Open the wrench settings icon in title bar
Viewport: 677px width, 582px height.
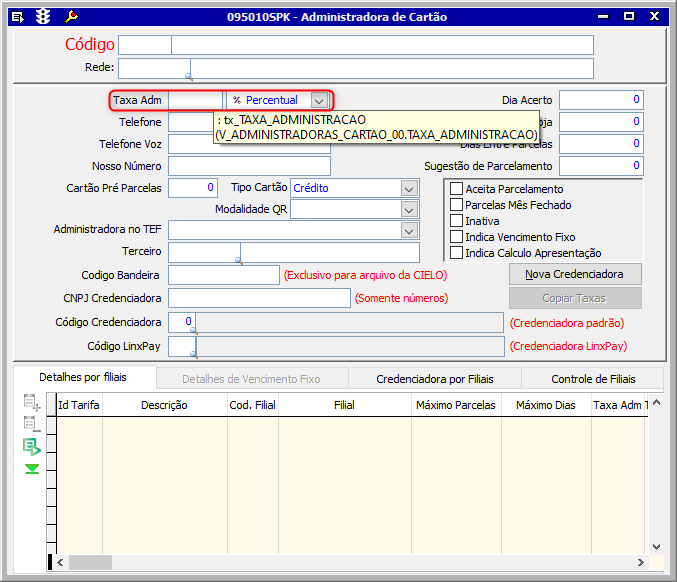click(x=71, y=17)
